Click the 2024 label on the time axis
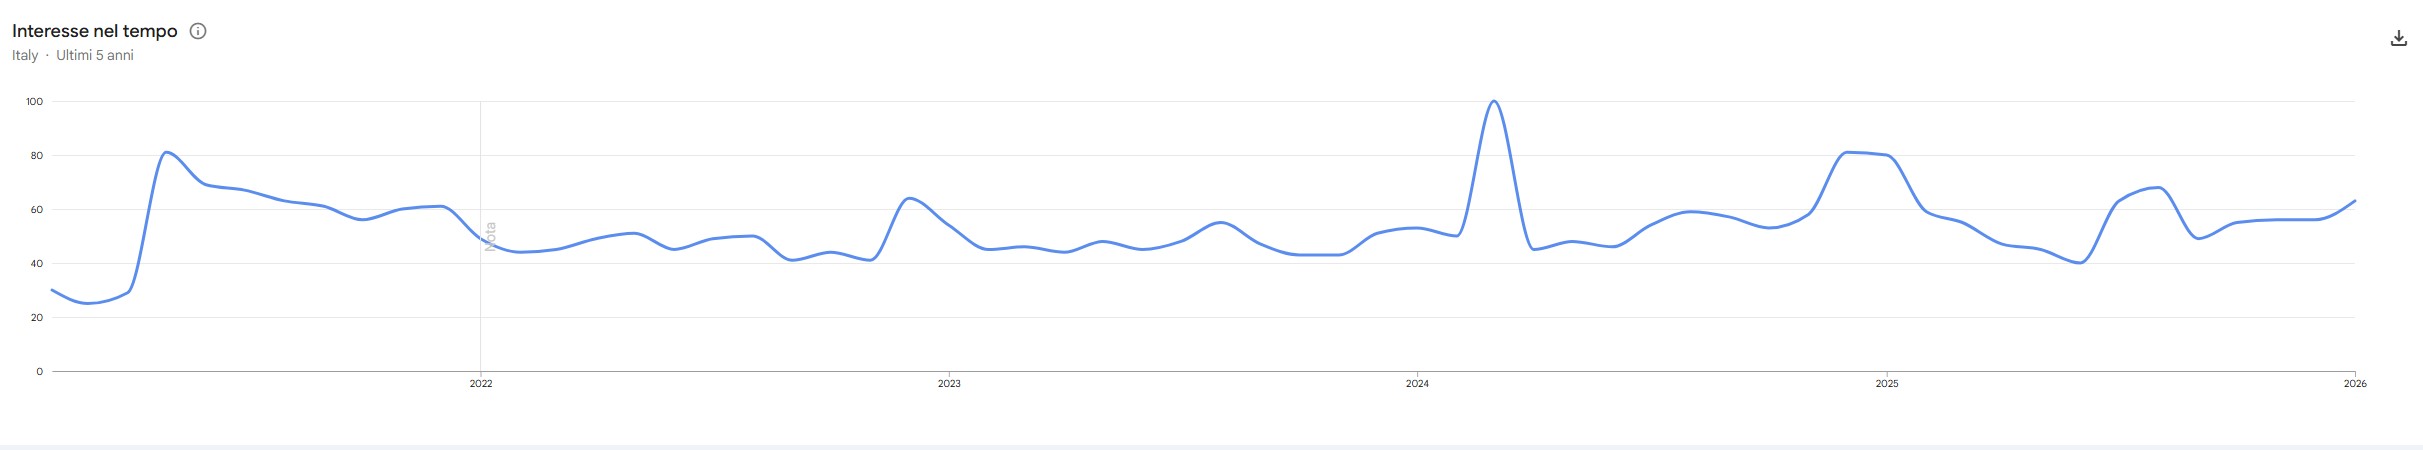This screenshot has width=2423, height=450. (1417, 384)
